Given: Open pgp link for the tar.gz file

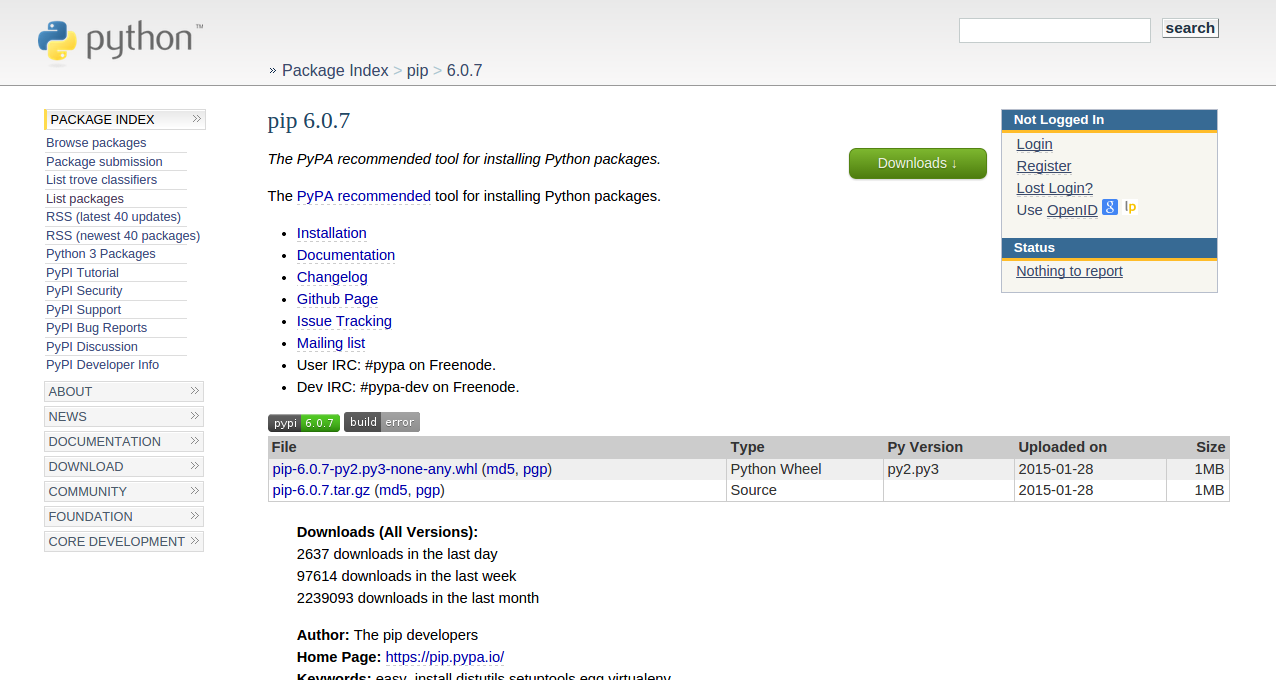Looking at the screenshot, I should 428,490.
